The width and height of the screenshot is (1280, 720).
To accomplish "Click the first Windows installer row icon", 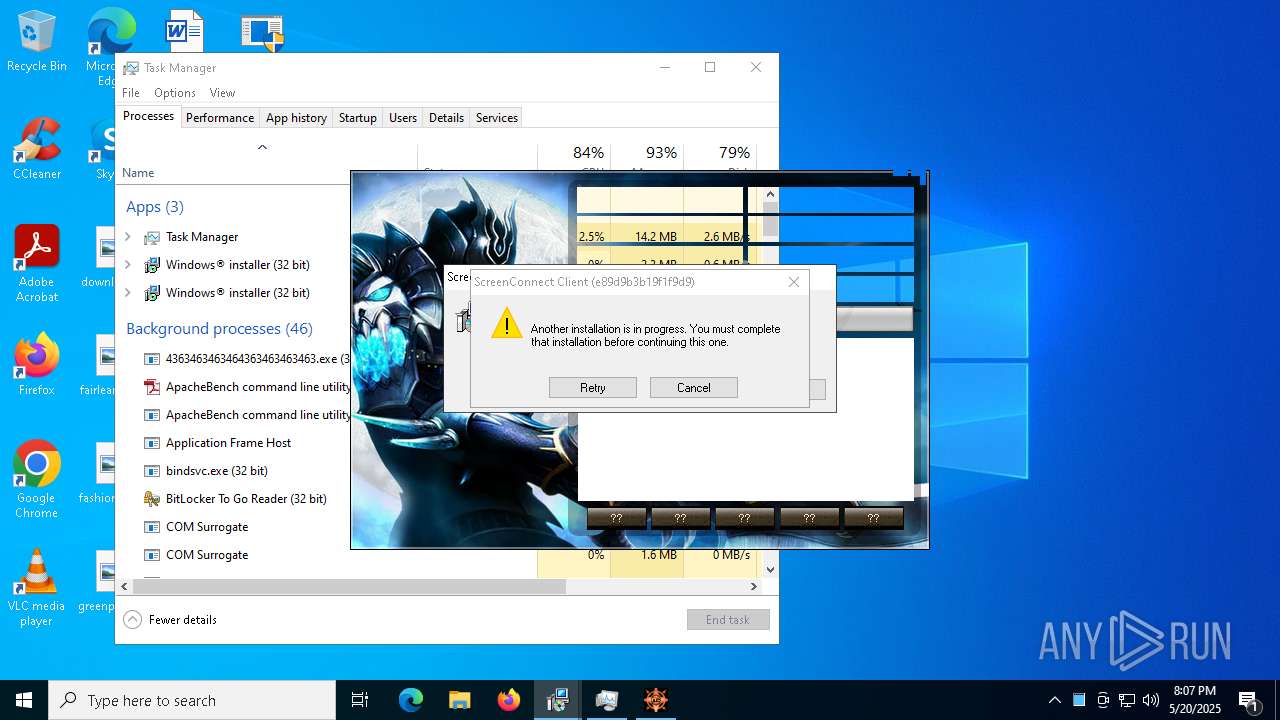I will pos(152,265).
